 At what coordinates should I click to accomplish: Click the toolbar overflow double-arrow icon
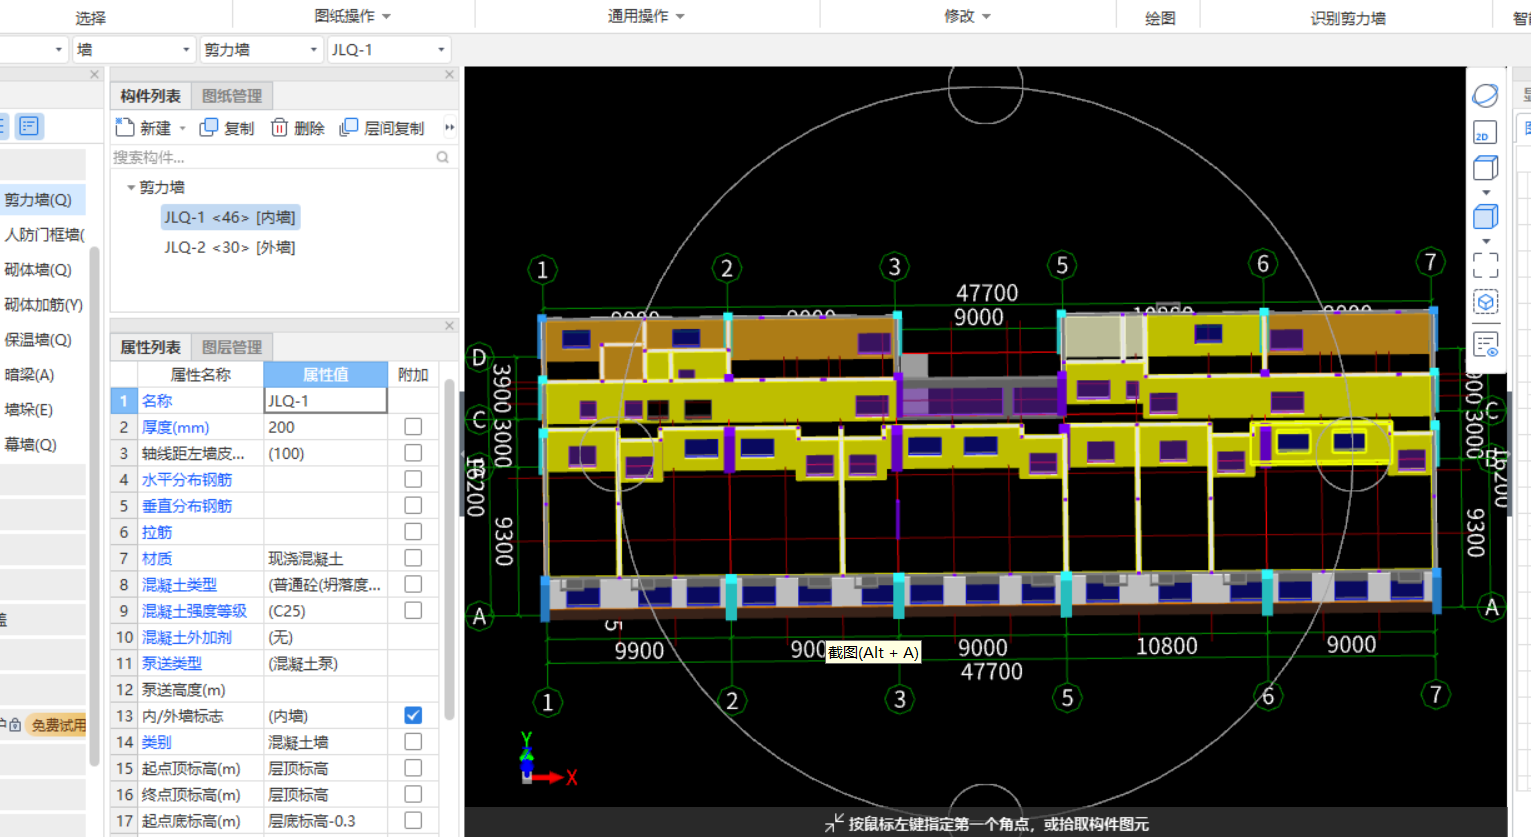449,128
